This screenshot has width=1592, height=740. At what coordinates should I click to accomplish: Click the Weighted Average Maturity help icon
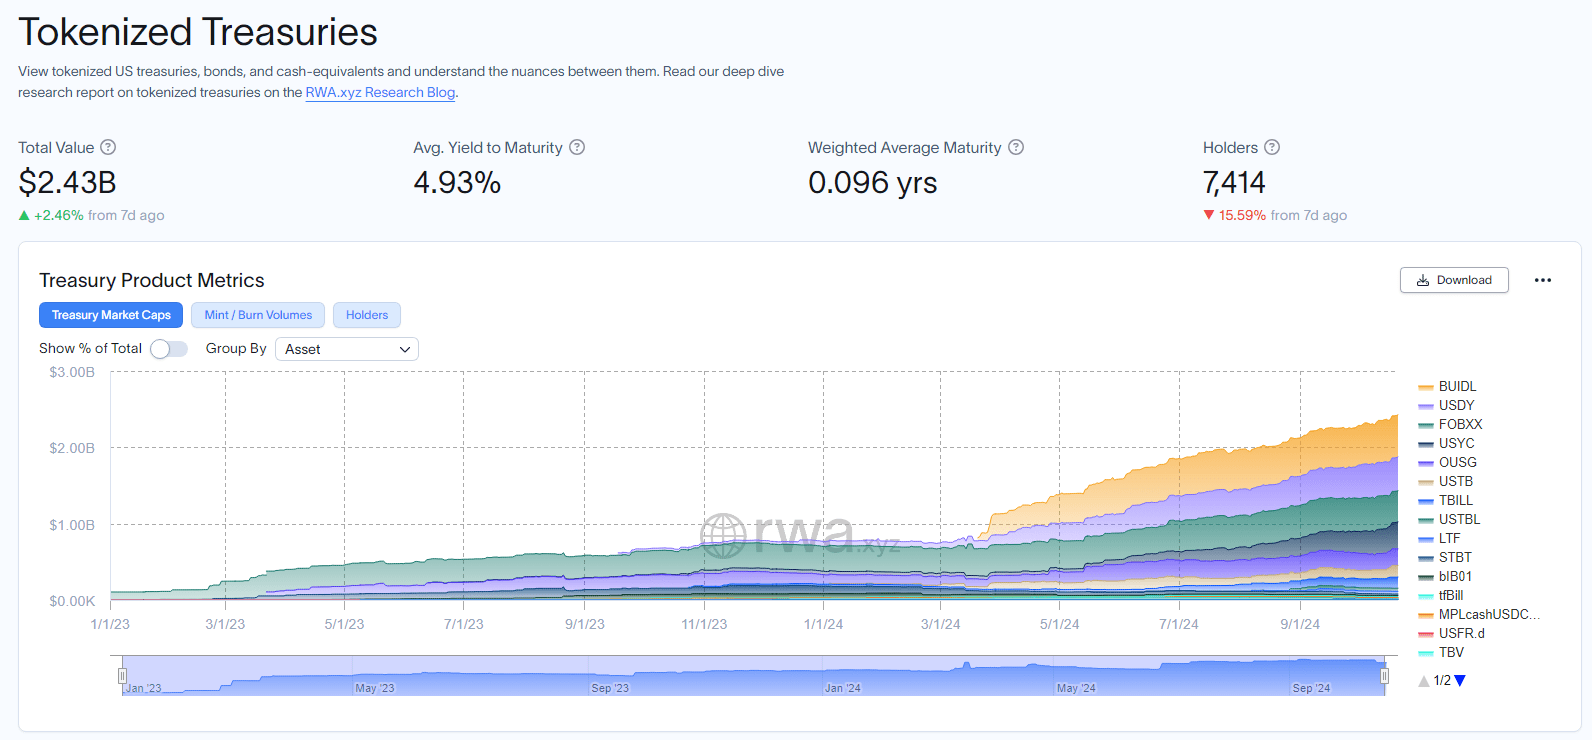point(1016,147)
